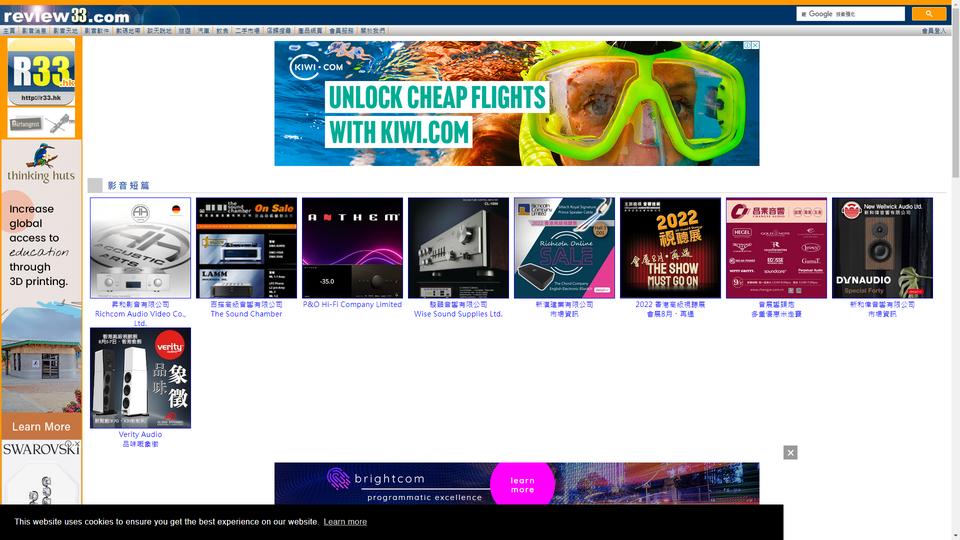Image resolution: width=960 pixels, height=540 pixels.
Task: Open the pink 昌業音響 brands thumbnail
Action: pyautogui.click(x=776, y=248)
